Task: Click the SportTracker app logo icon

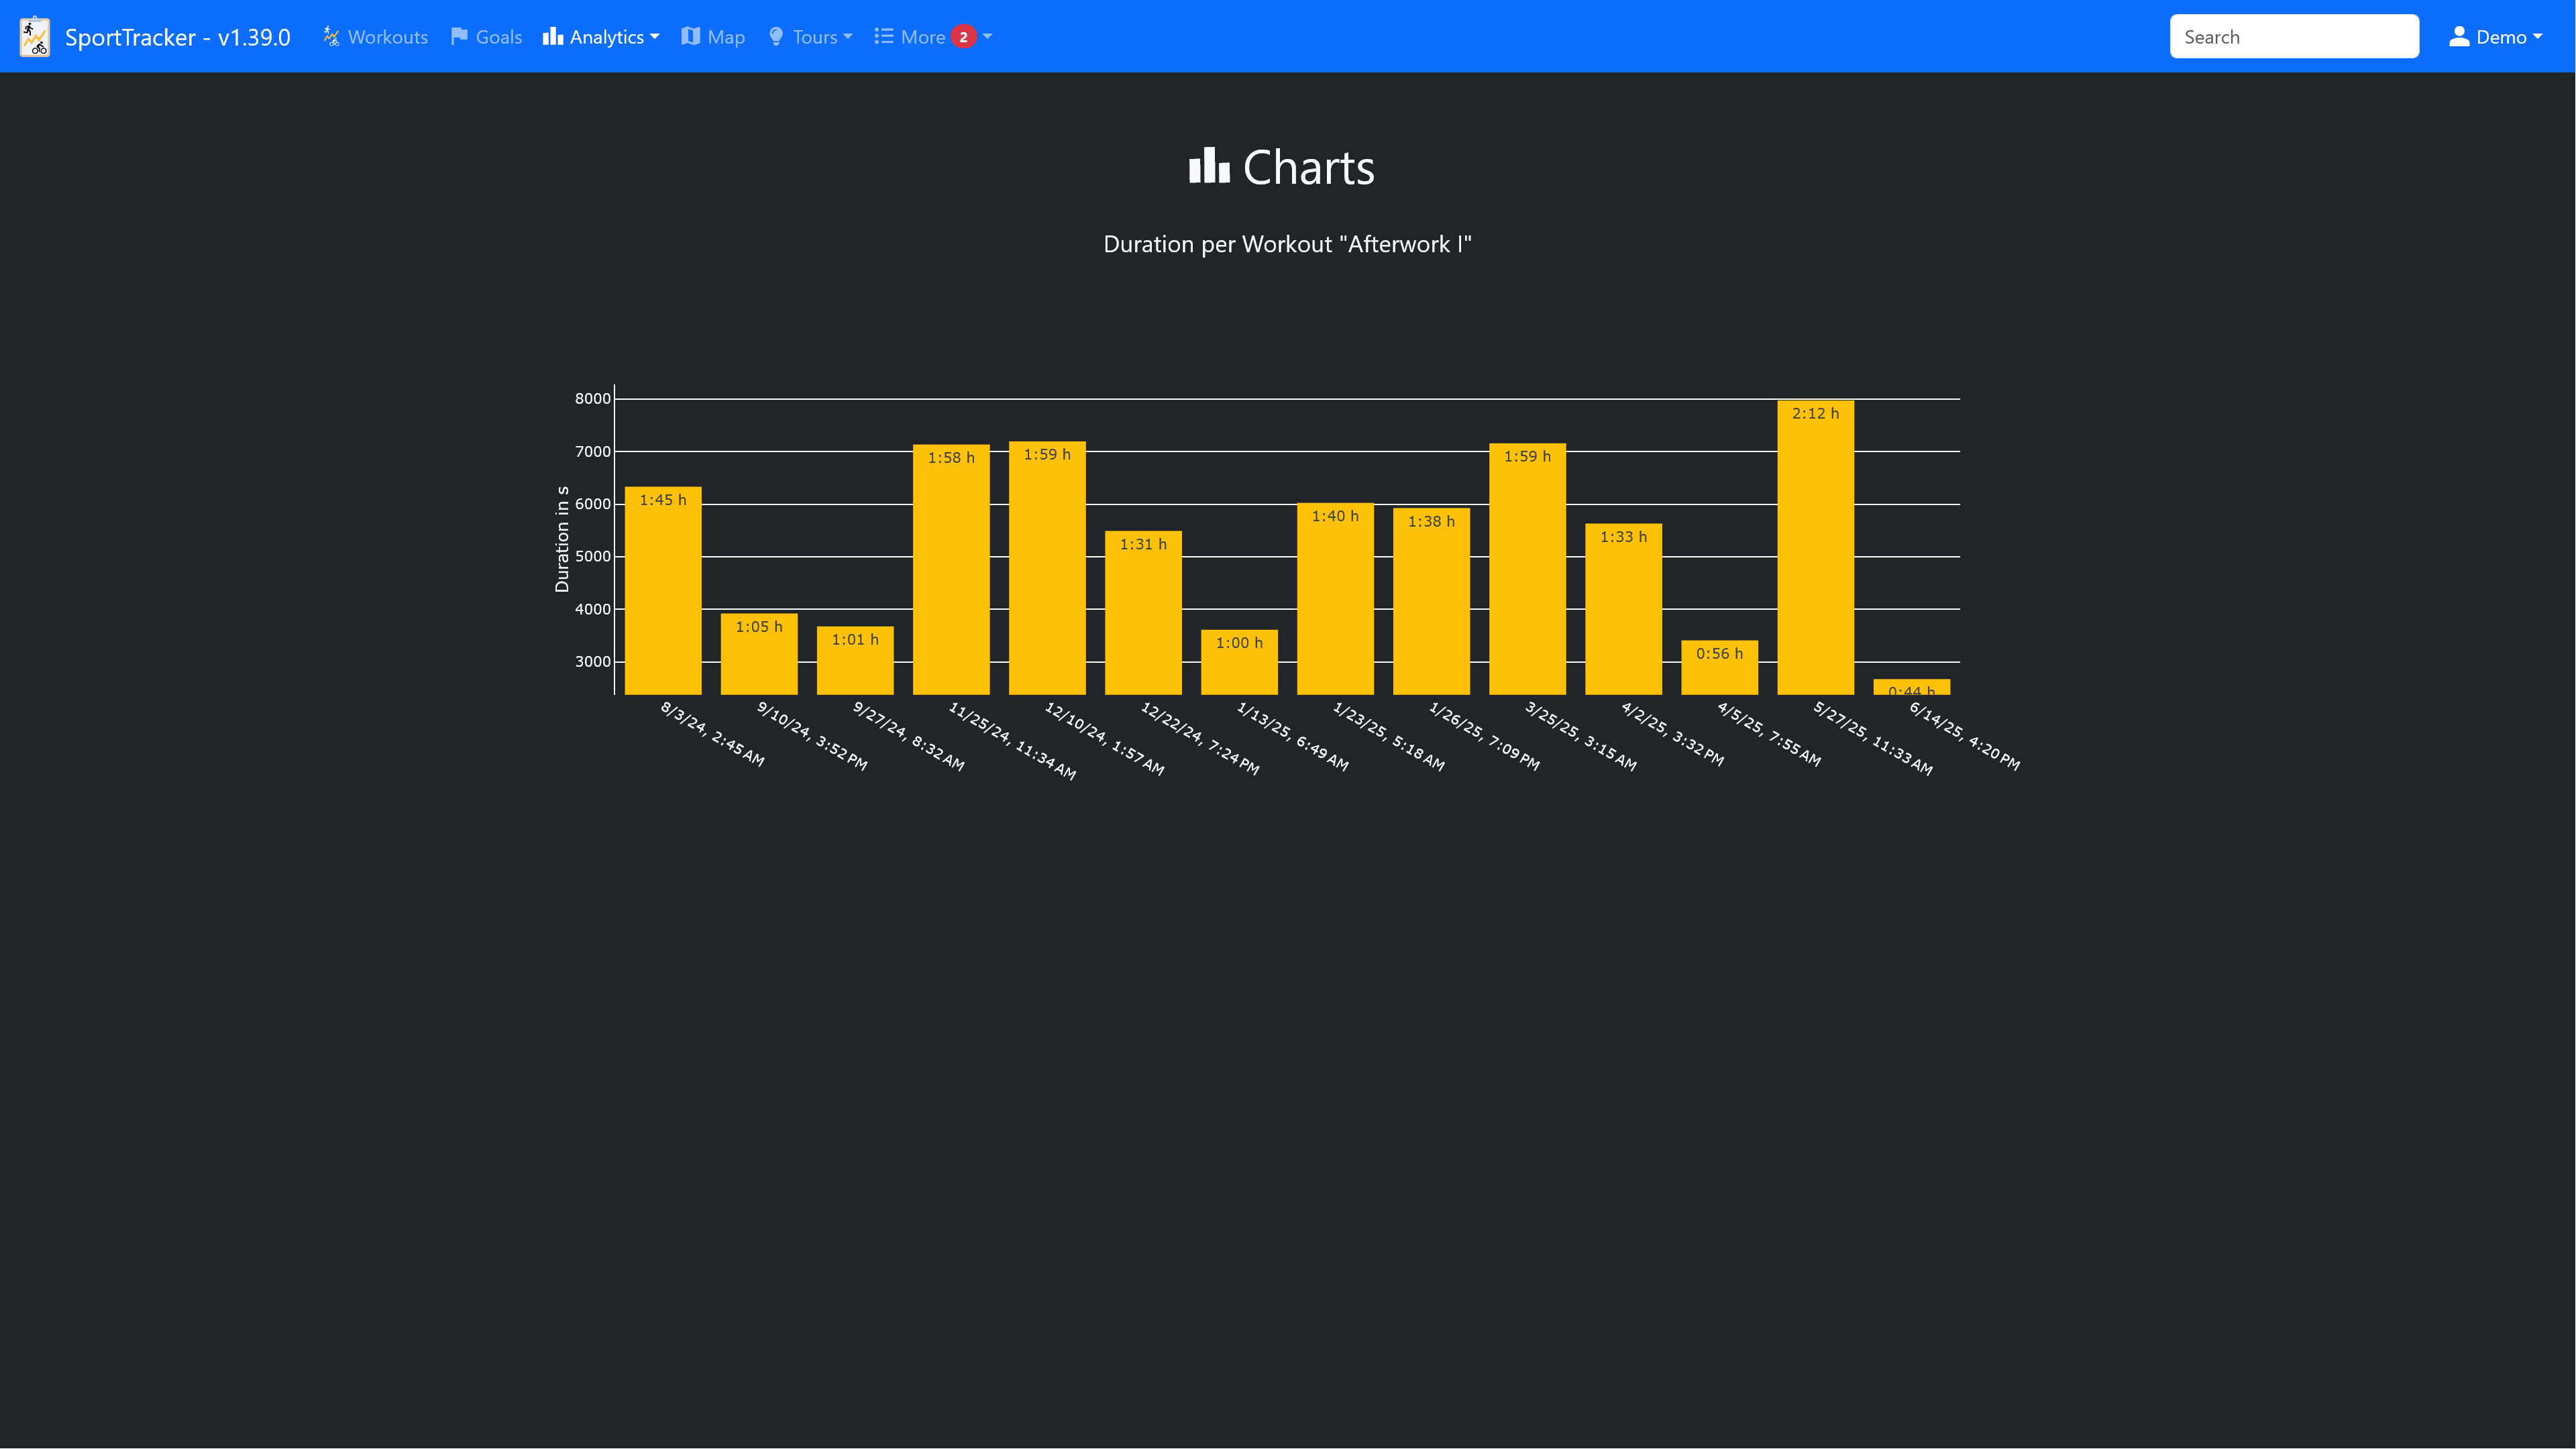Action: pos(35,37)
